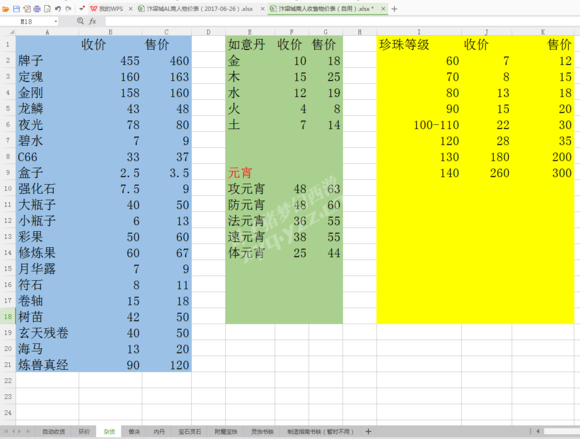
Task: Click the select-all corner of the grid
Action: point(8,32)
